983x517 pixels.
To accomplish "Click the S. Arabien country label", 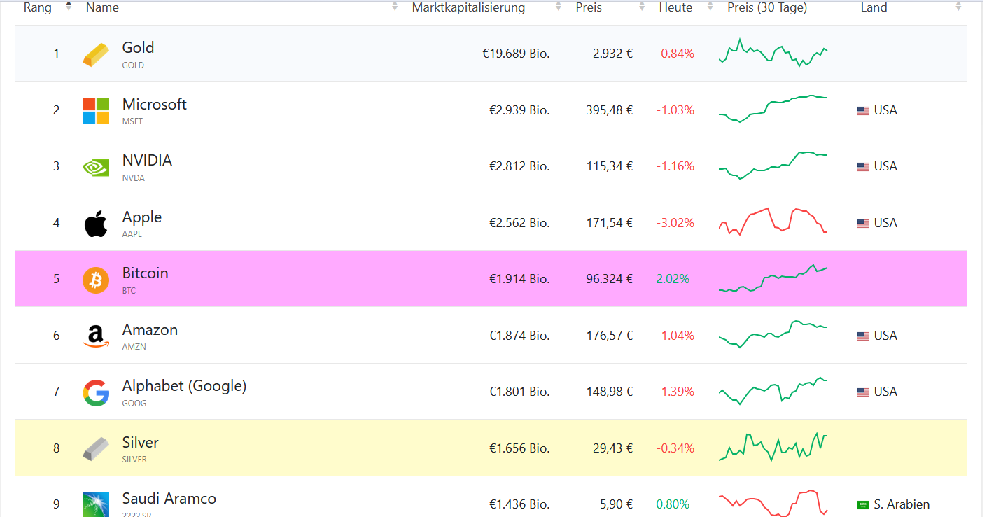I will point(902,504).
